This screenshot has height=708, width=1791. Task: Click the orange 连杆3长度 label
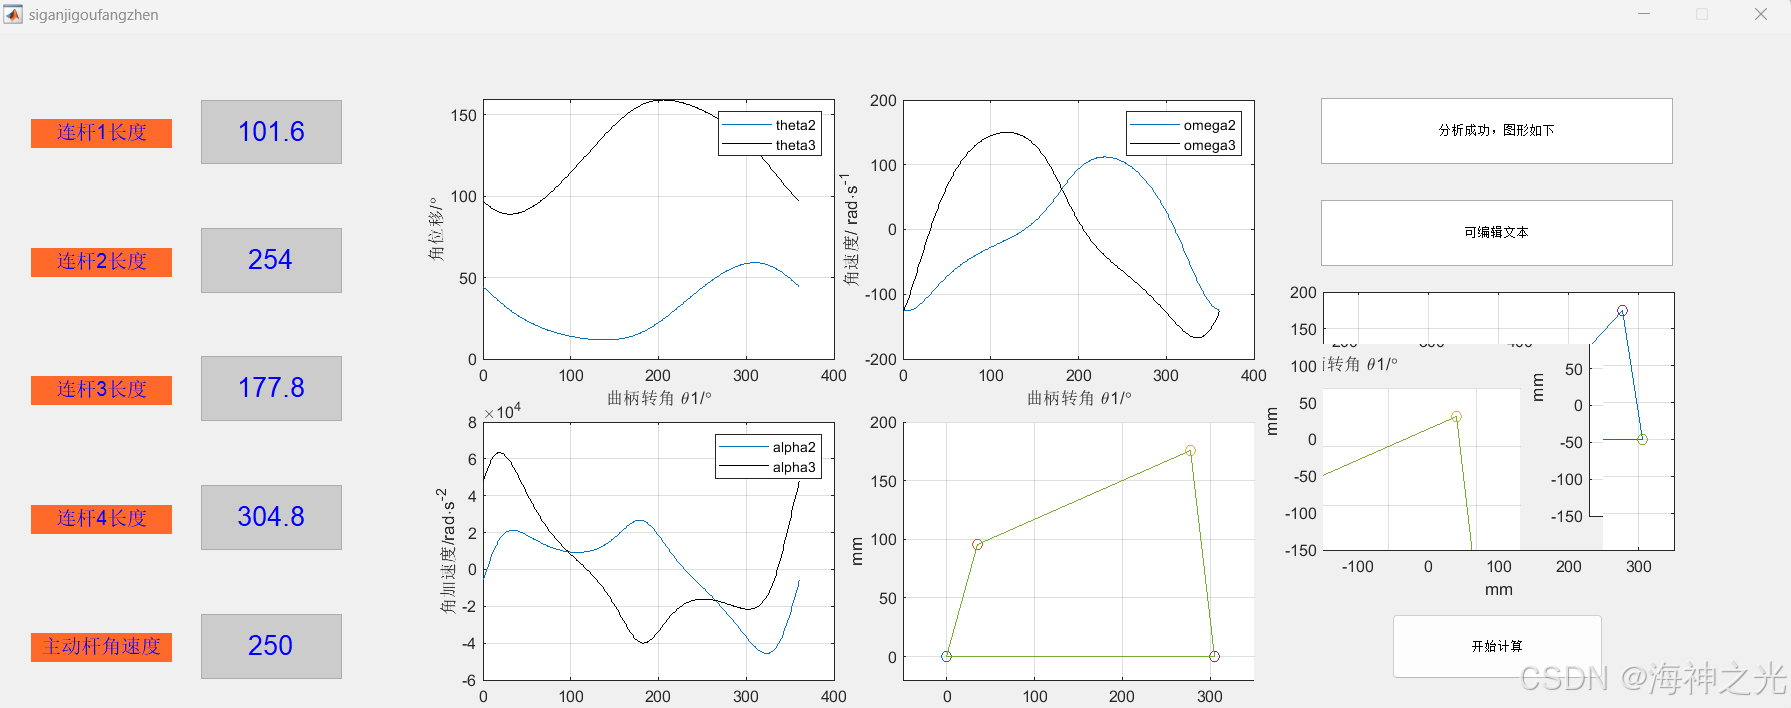[101, 390]
